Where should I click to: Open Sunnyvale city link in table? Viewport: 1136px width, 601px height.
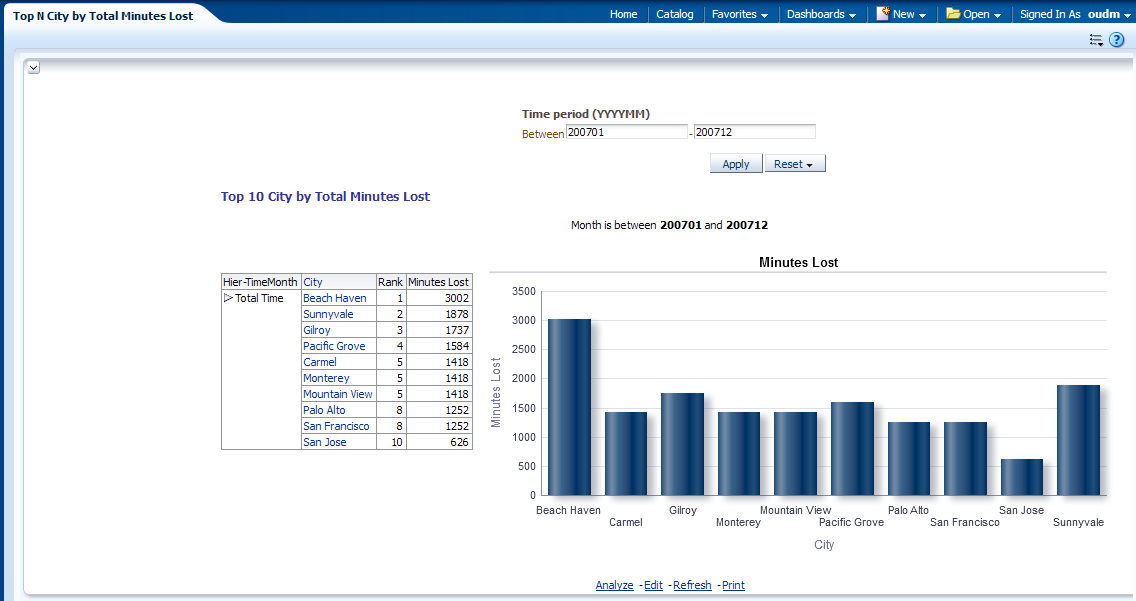[x=328, y=314]
